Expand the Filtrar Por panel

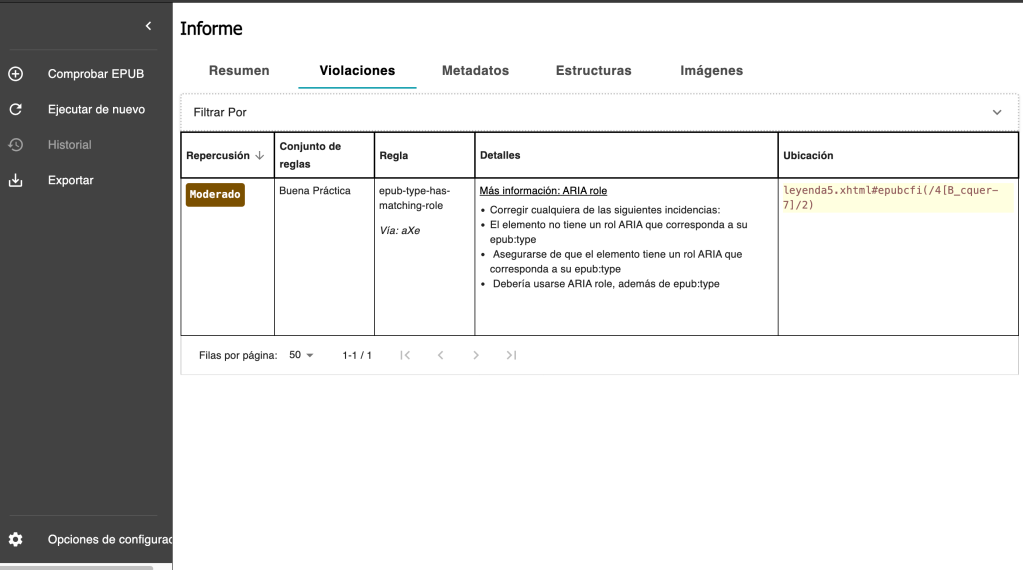(996, 113)
